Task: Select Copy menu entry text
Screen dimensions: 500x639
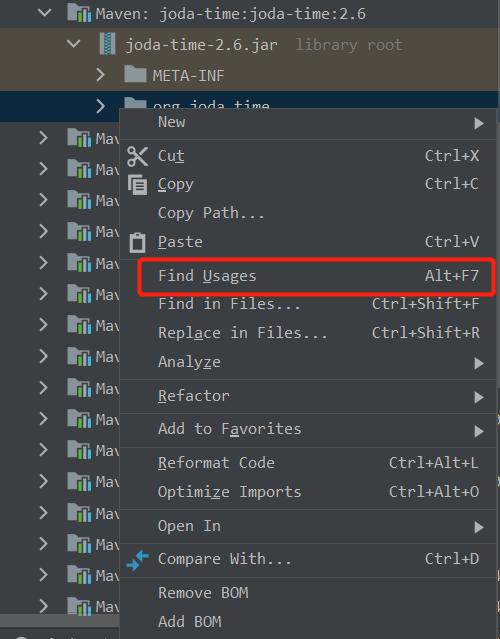Action: pyautogui.click(x=176, y=185)
